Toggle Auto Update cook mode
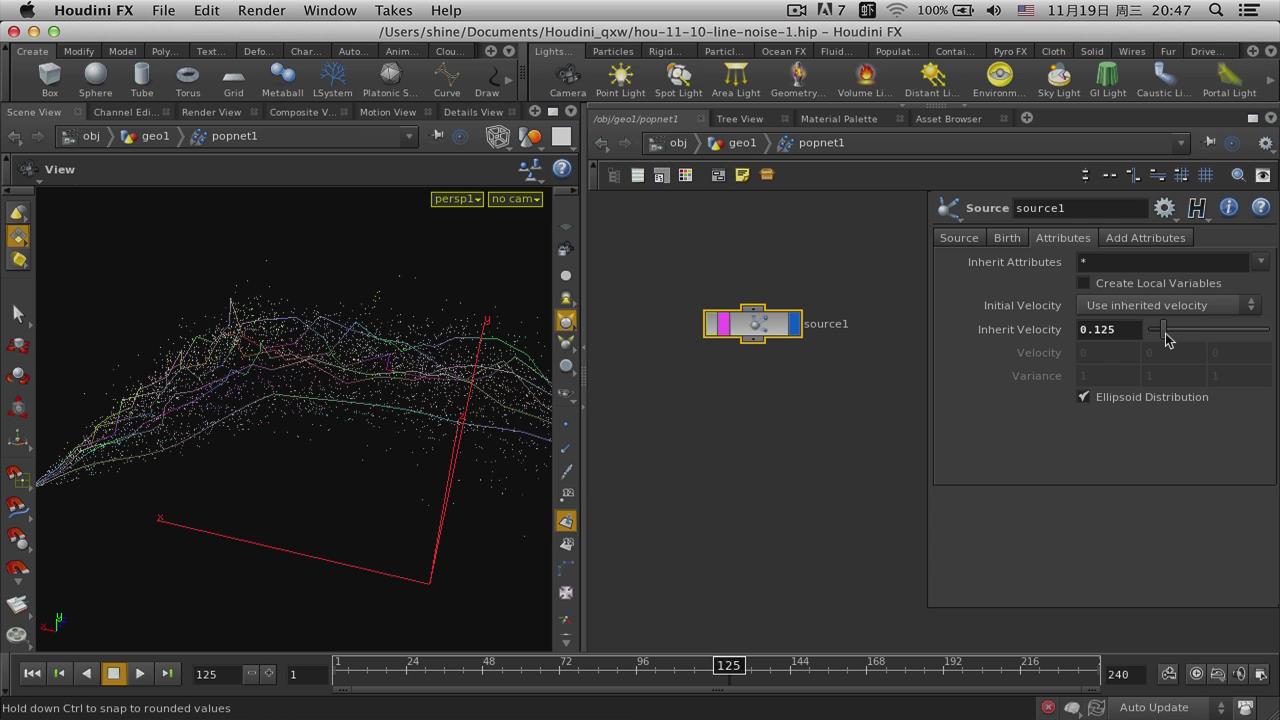This screenshot has height=720, width=1280. (1171, 707)
